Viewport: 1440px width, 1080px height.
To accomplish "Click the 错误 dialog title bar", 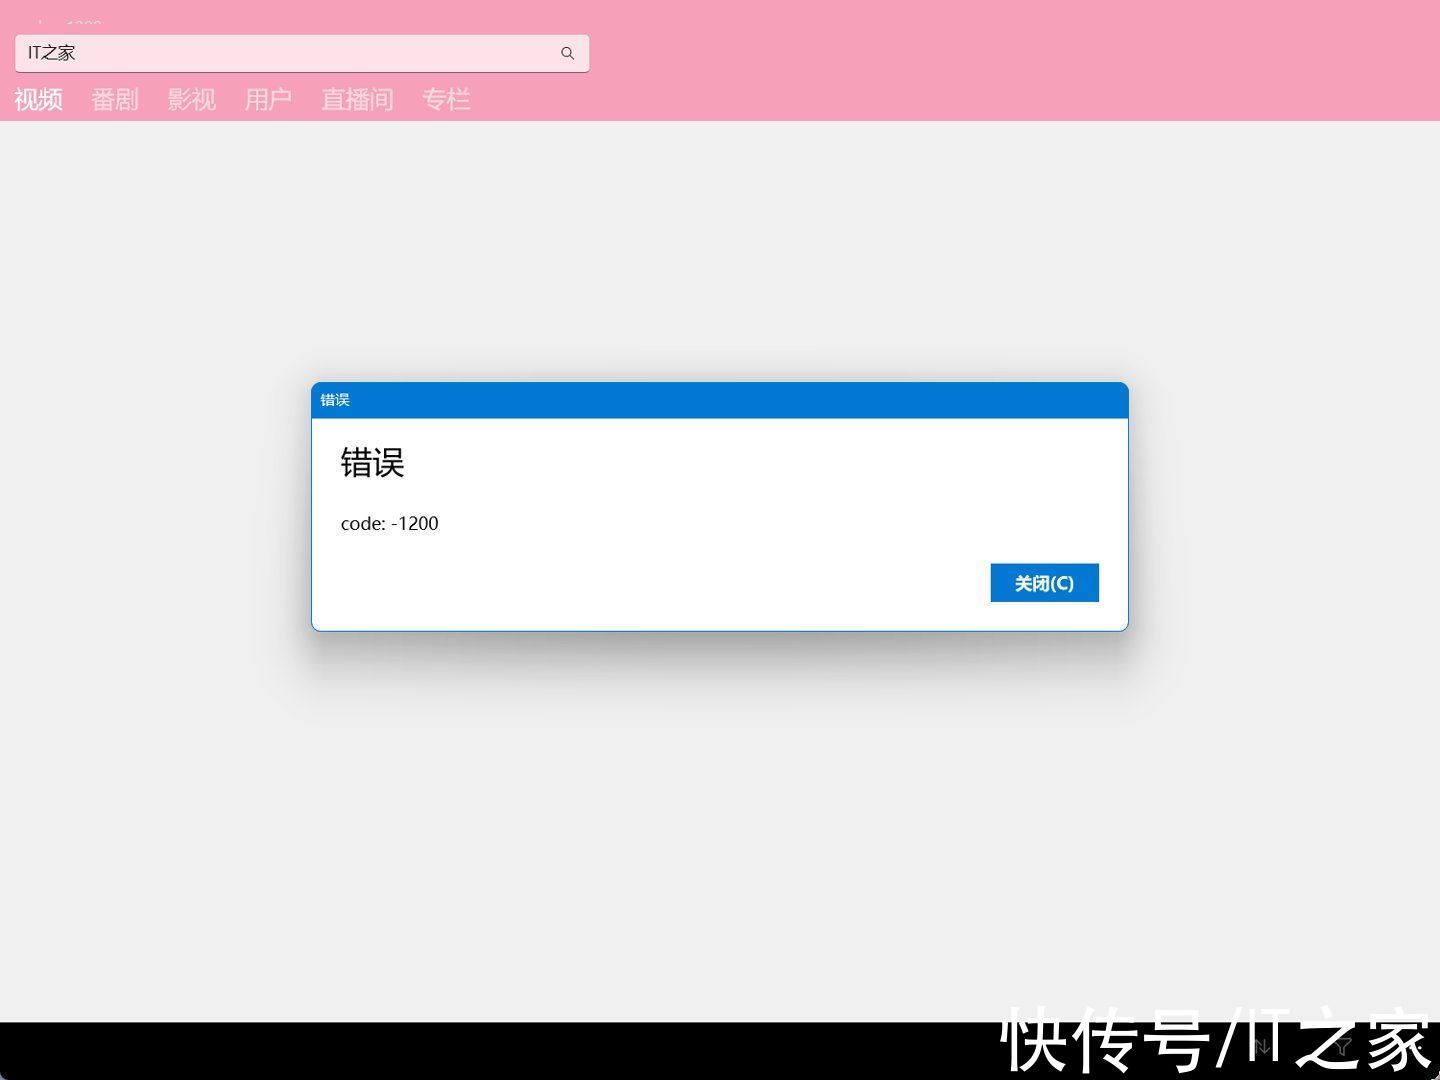I will click(720, 400).
